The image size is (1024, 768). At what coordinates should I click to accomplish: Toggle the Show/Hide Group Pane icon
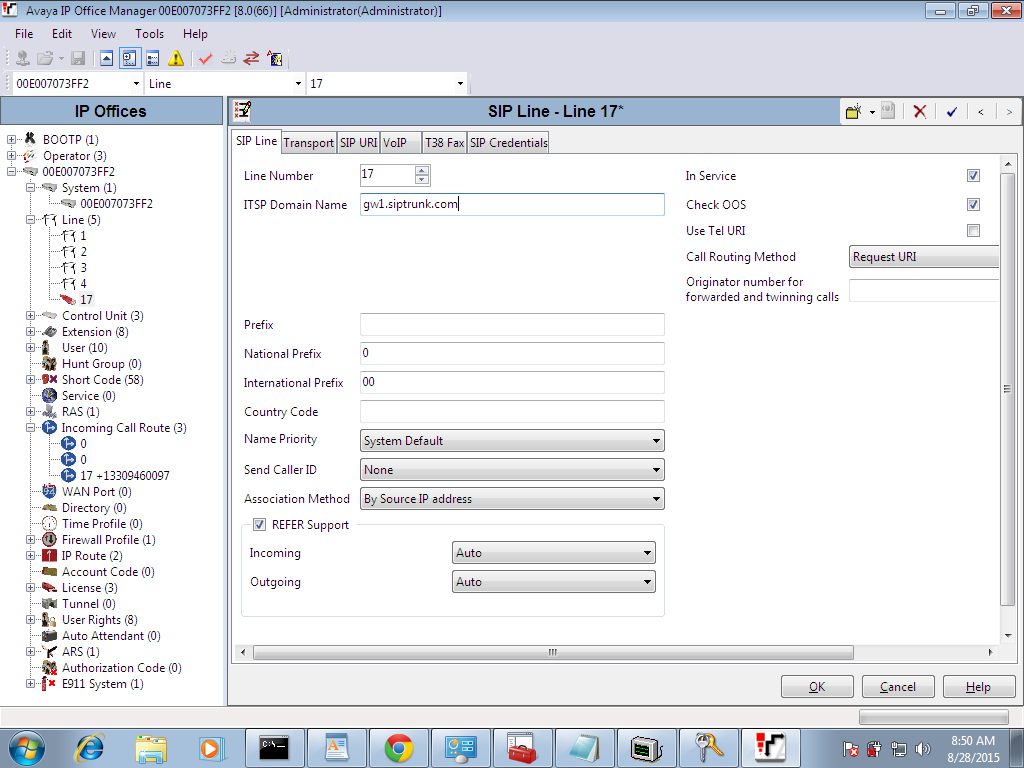pos(152,59)
